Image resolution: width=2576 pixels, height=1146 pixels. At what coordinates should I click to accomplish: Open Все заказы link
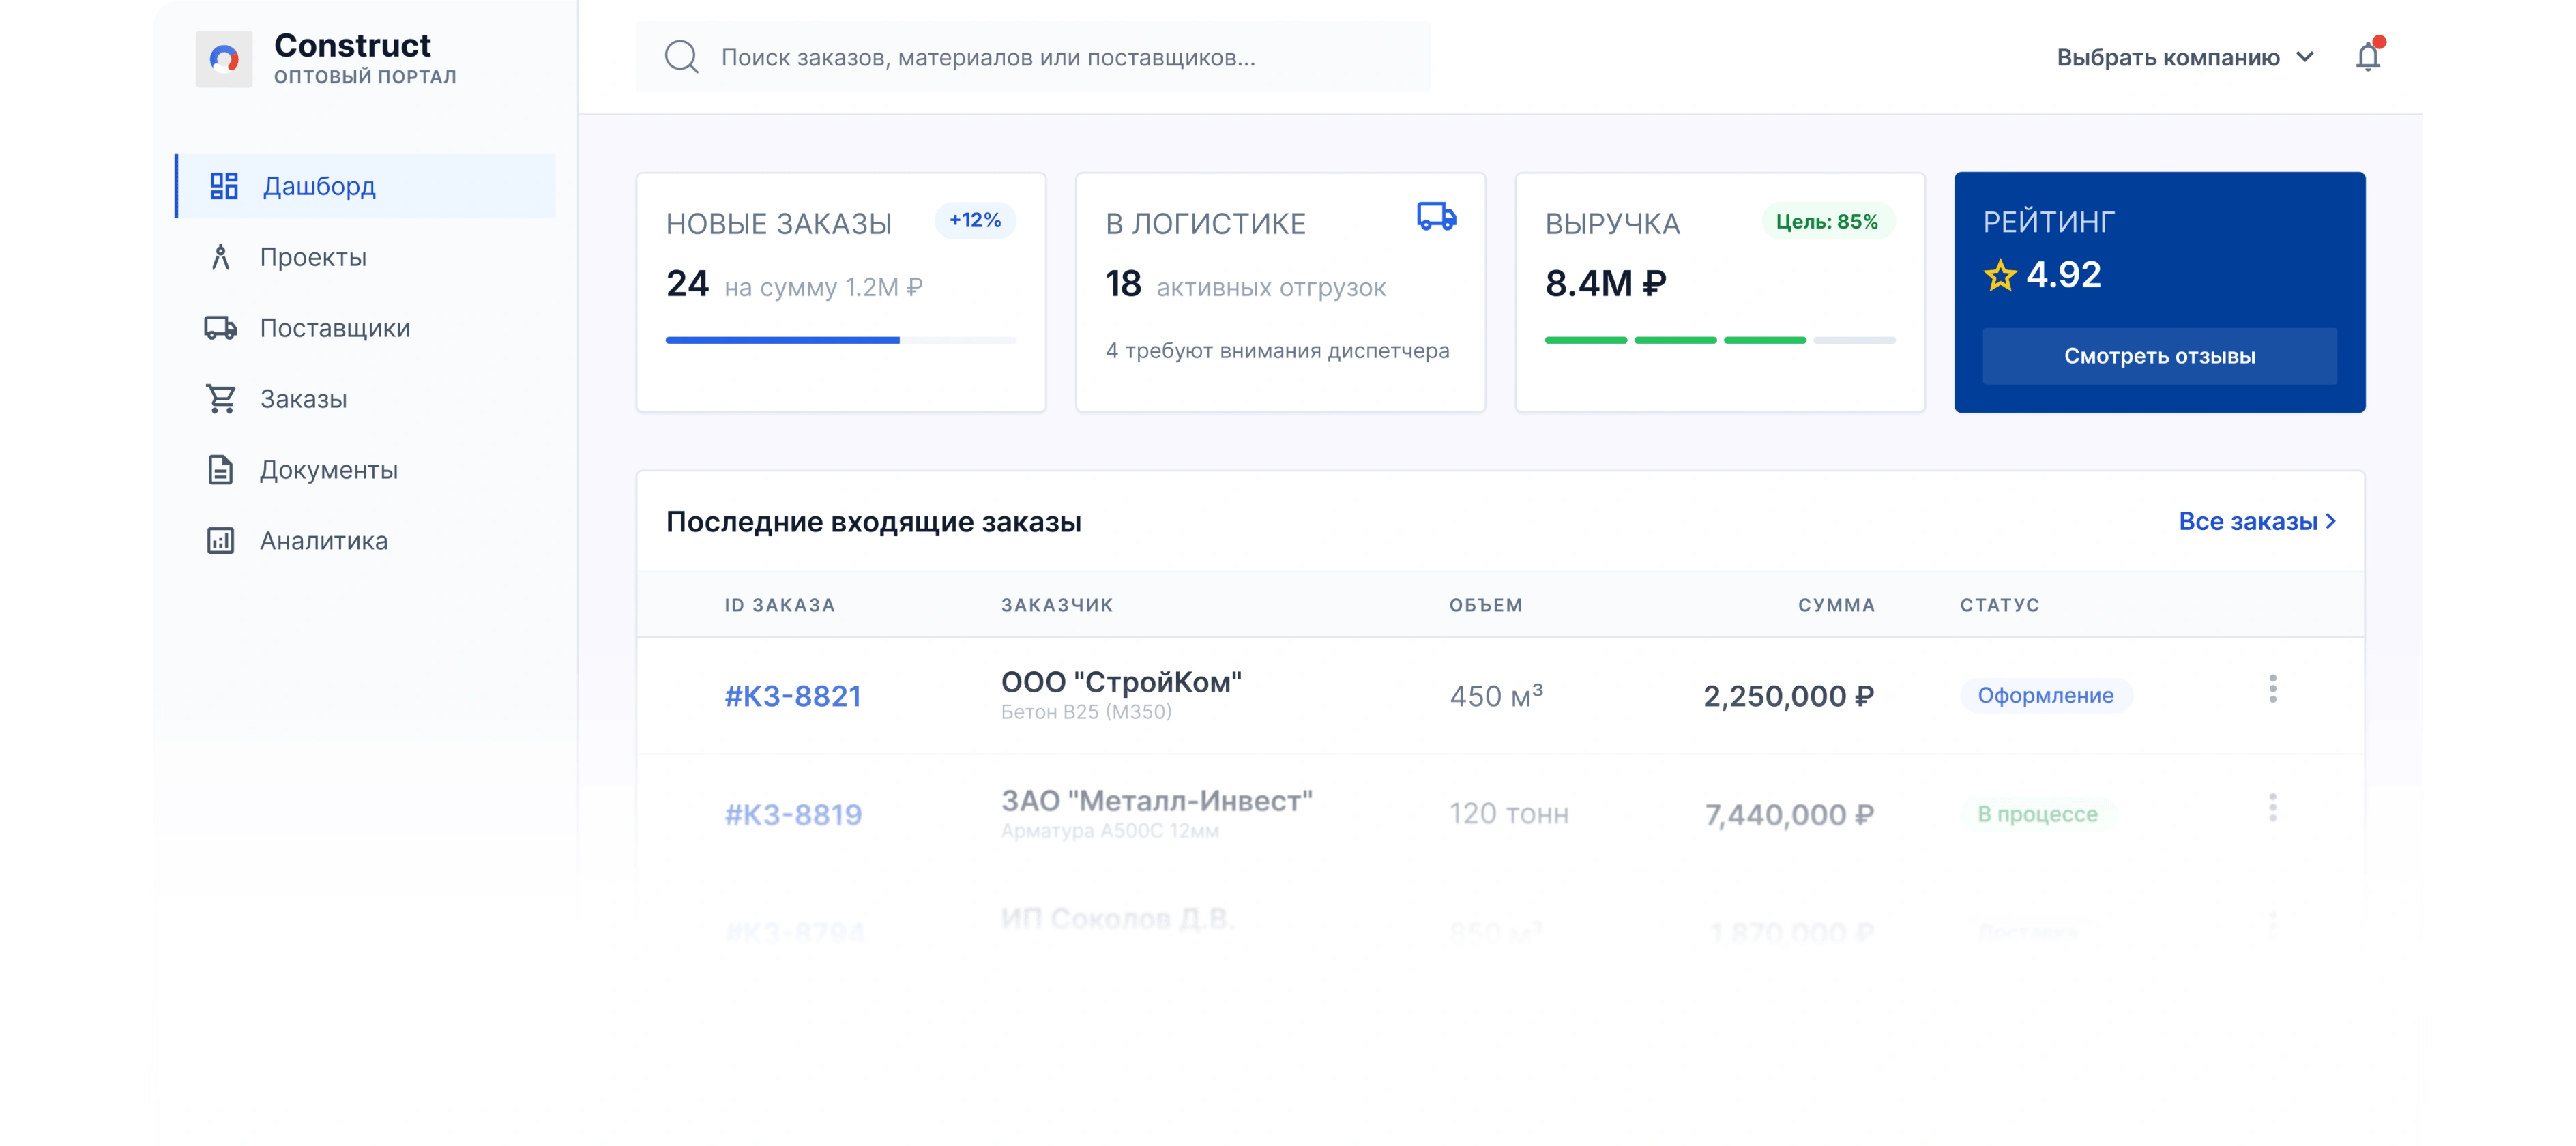pos(2257,521)
